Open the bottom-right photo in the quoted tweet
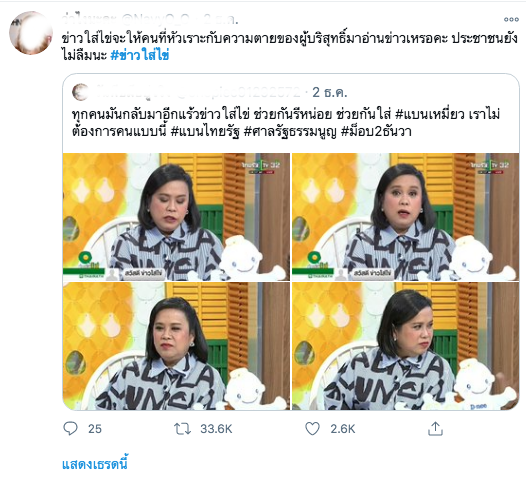526x483 pixels. coord(406,346)
